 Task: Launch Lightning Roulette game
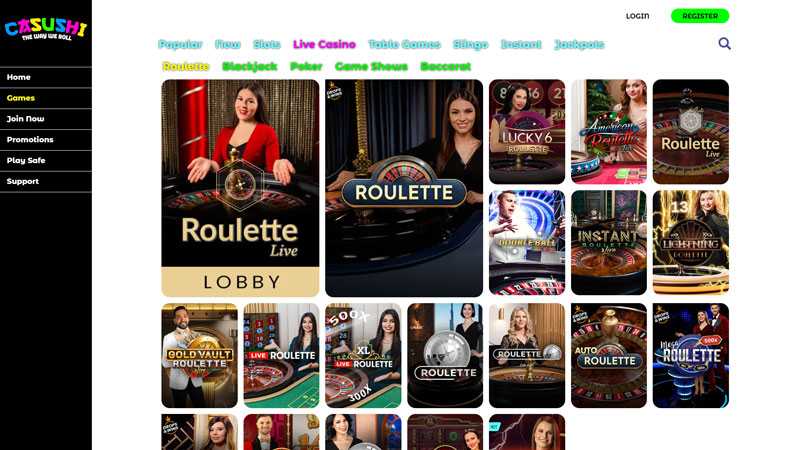tap(691, 242)
